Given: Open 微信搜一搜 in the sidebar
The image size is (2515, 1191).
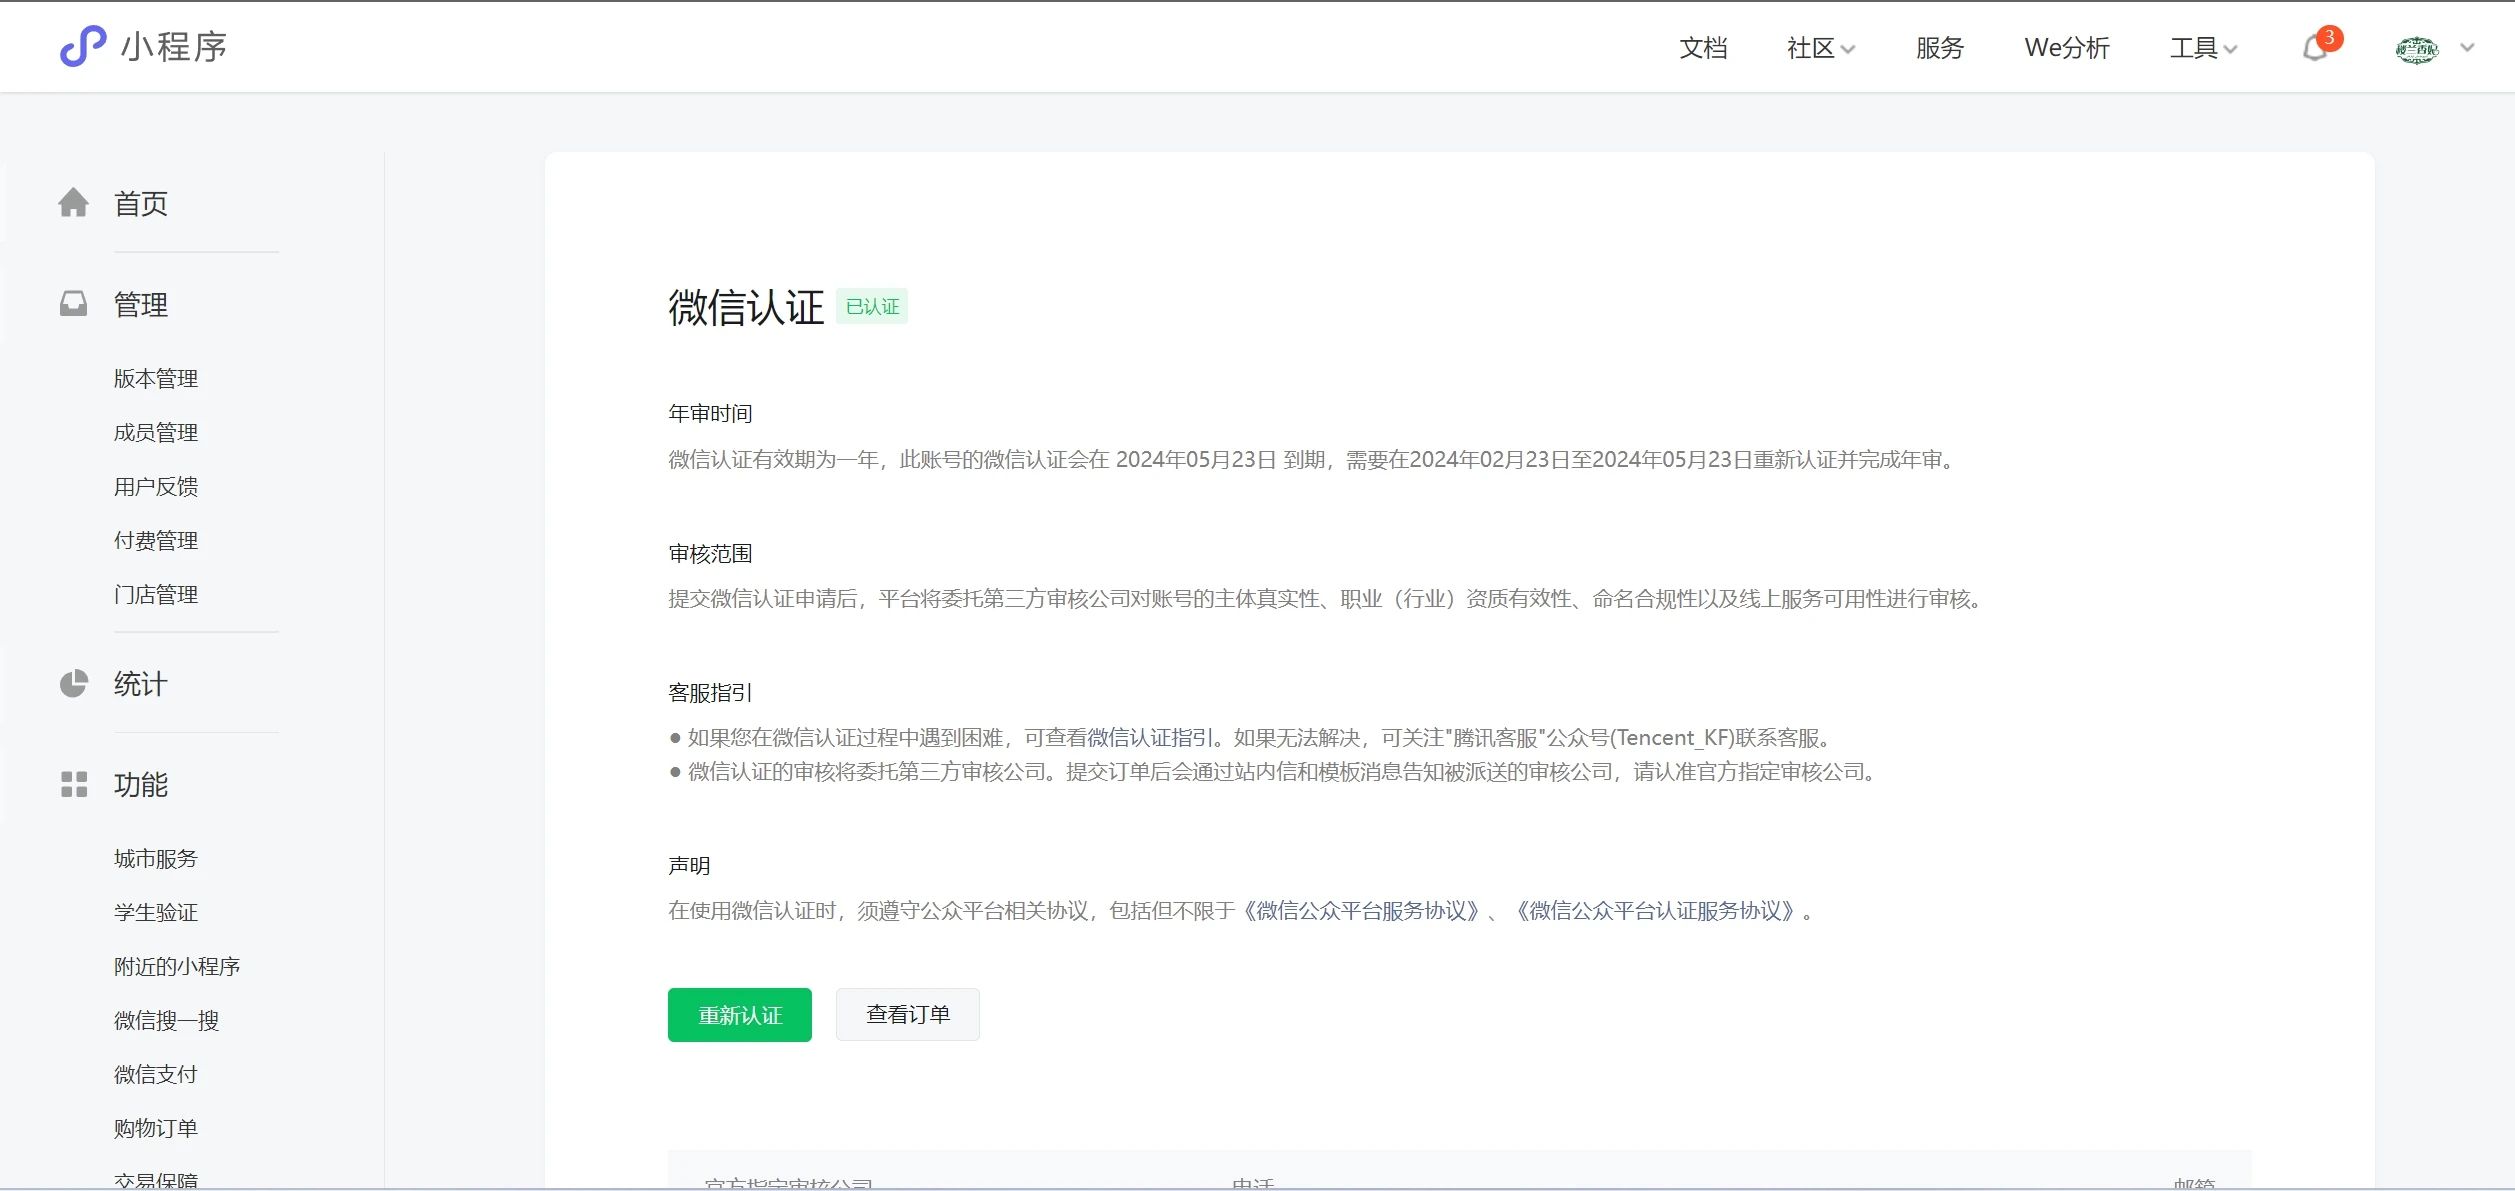Looking at the screenshot, I should tap(166, 1021).
